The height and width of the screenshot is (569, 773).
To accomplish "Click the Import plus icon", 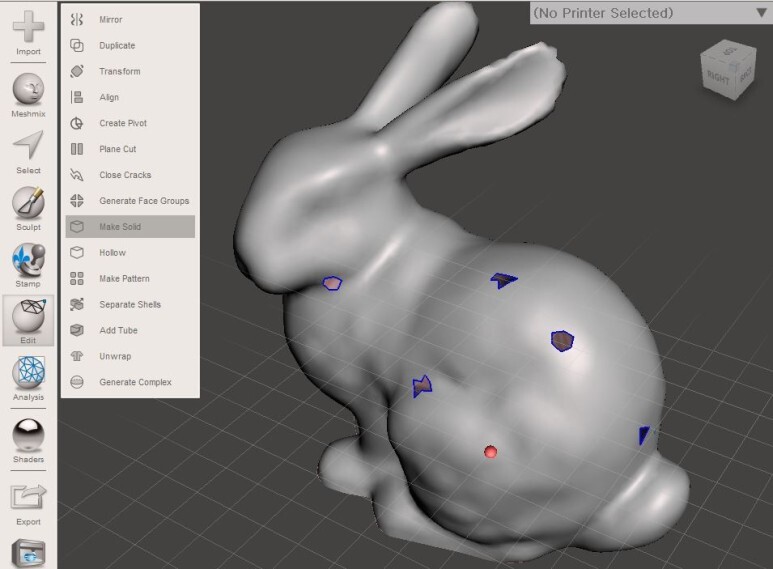I will [28, 27].
